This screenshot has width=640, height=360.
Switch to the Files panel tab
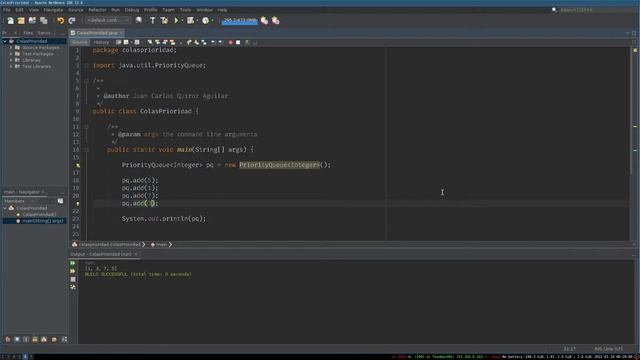click(28, 33)
